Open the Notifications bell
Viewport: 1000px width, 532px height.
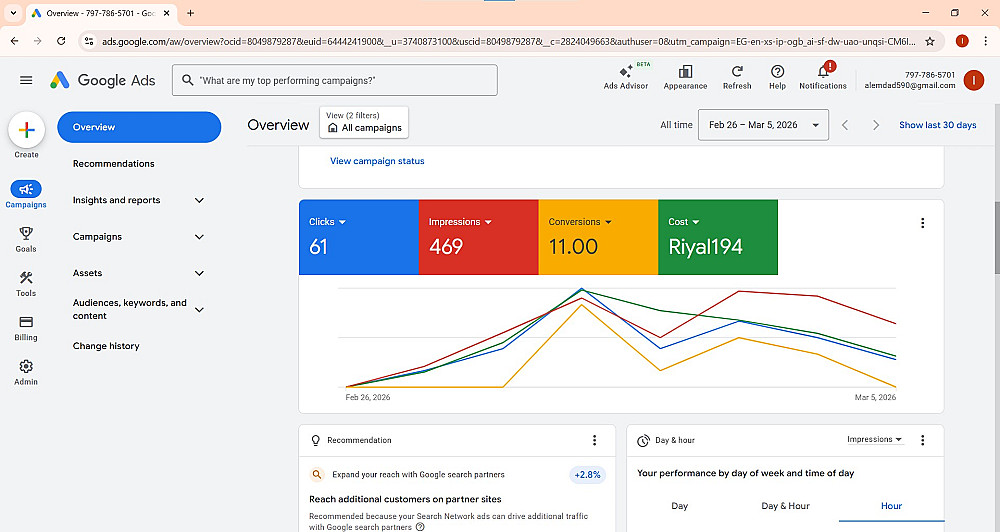click(823, 74)
